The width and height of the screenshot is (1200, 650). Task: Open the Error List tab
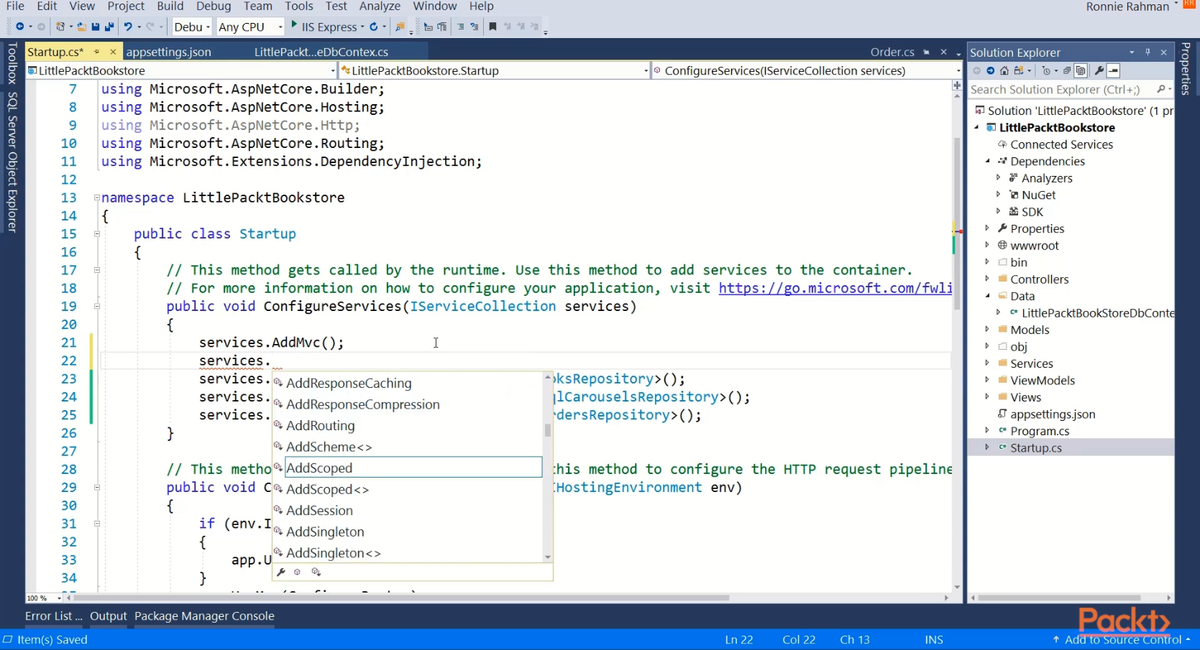click(54, 616)
